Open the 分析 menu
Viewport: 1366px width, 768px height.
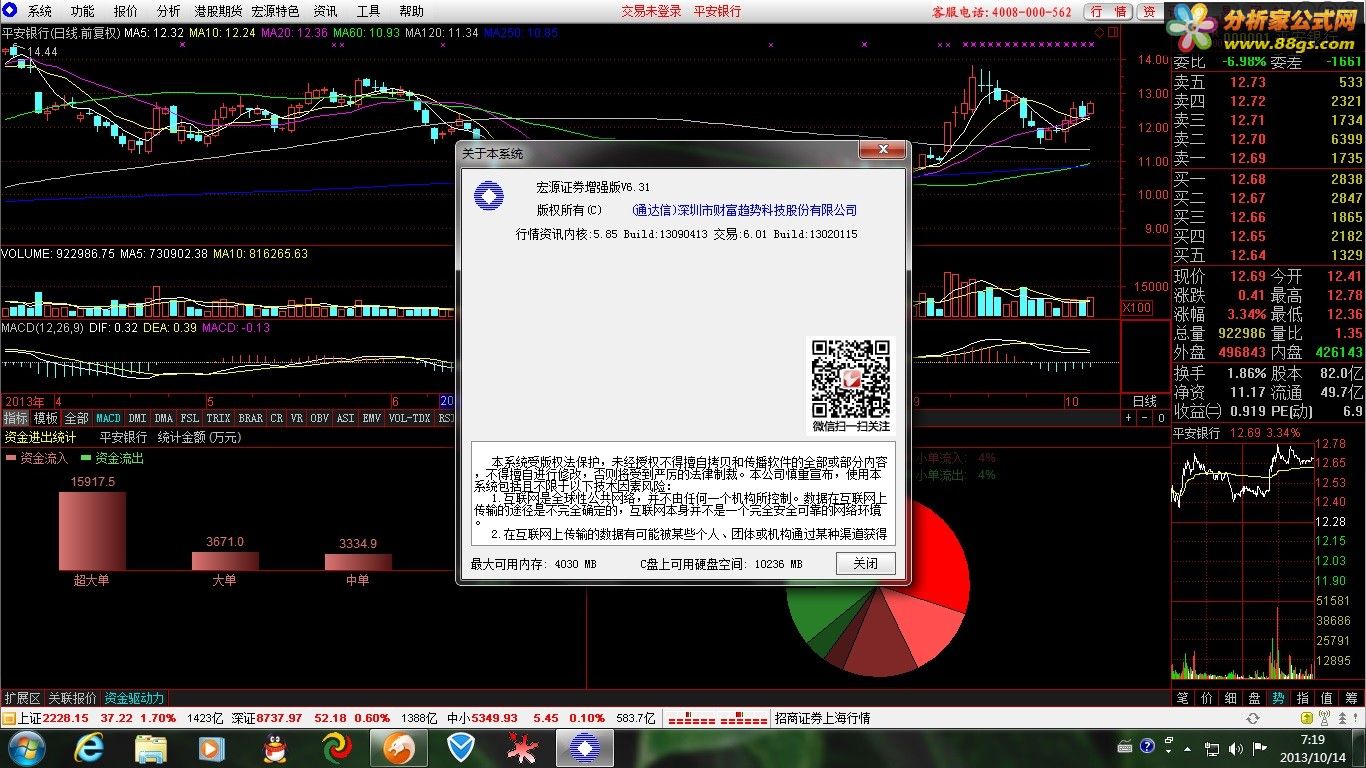click(169, 11)
